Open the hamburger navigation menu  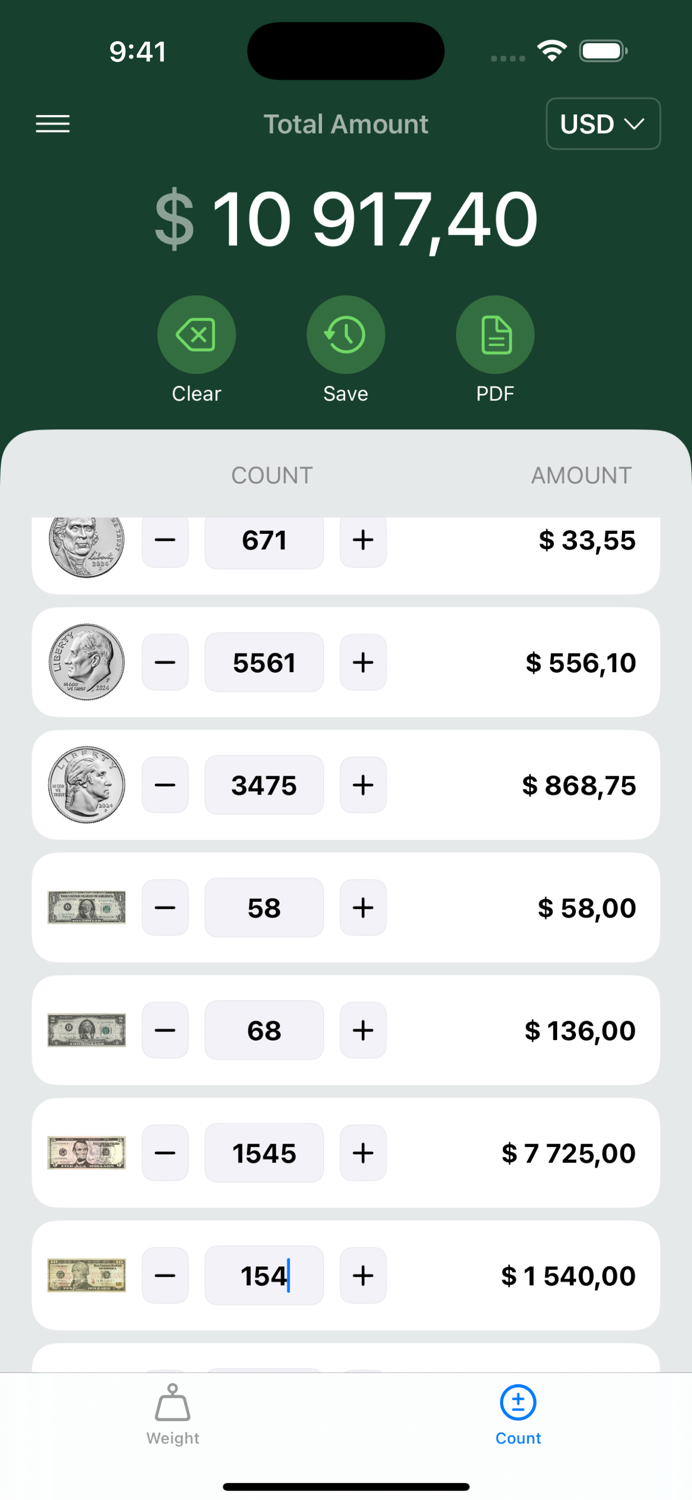coord(52,123)
